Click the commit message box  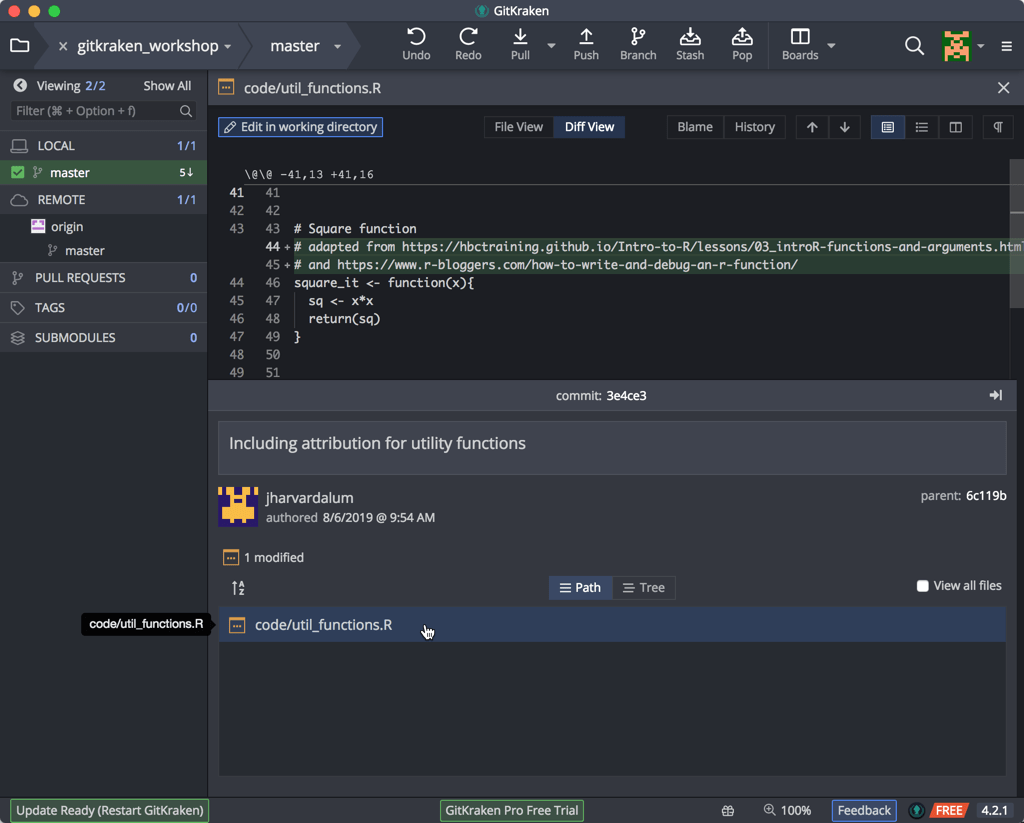612,447
